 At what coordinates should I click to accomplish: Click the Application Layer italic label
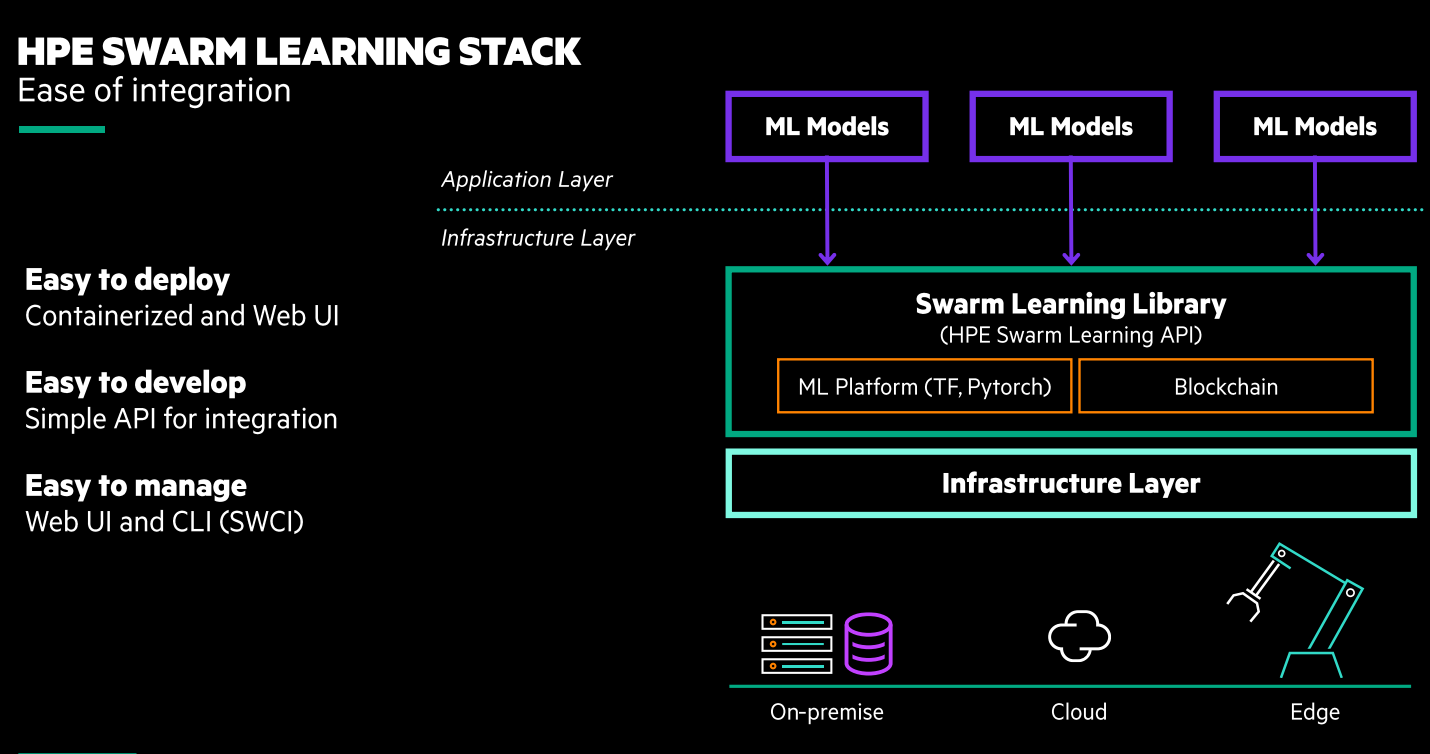[x=527, y=180]
